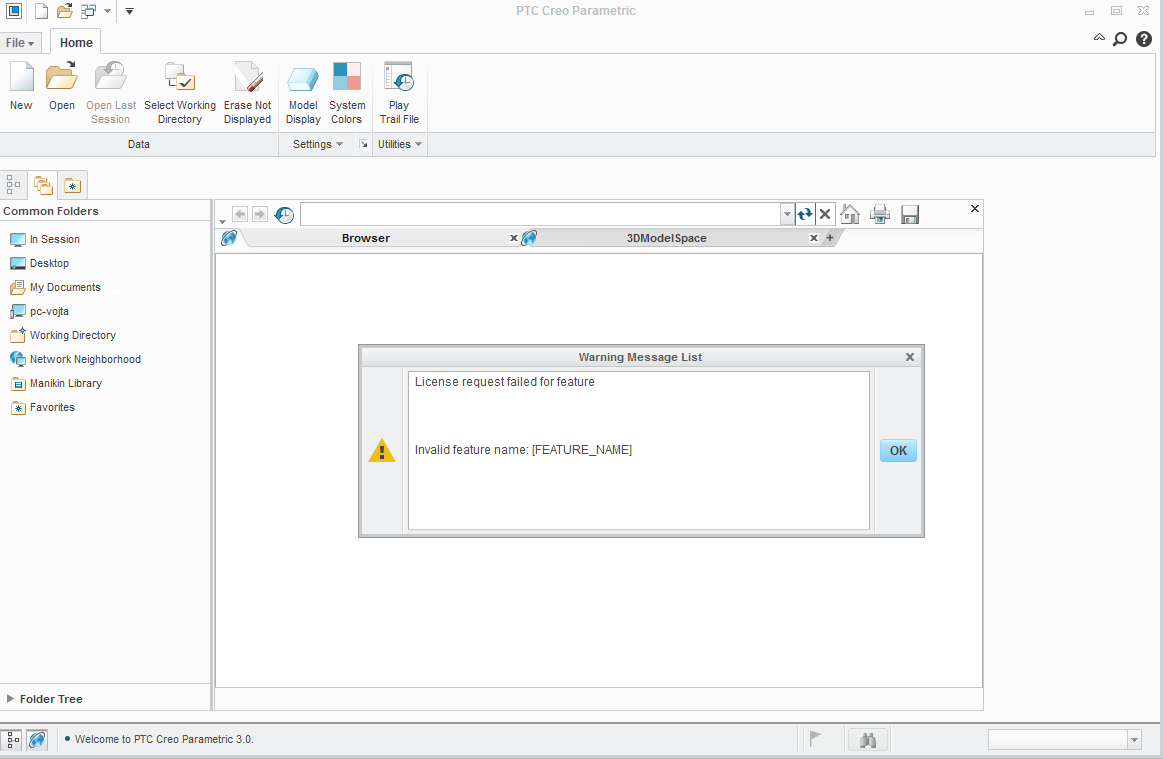
Task: Toggle browser display in status bar
Action: [37, 740]
